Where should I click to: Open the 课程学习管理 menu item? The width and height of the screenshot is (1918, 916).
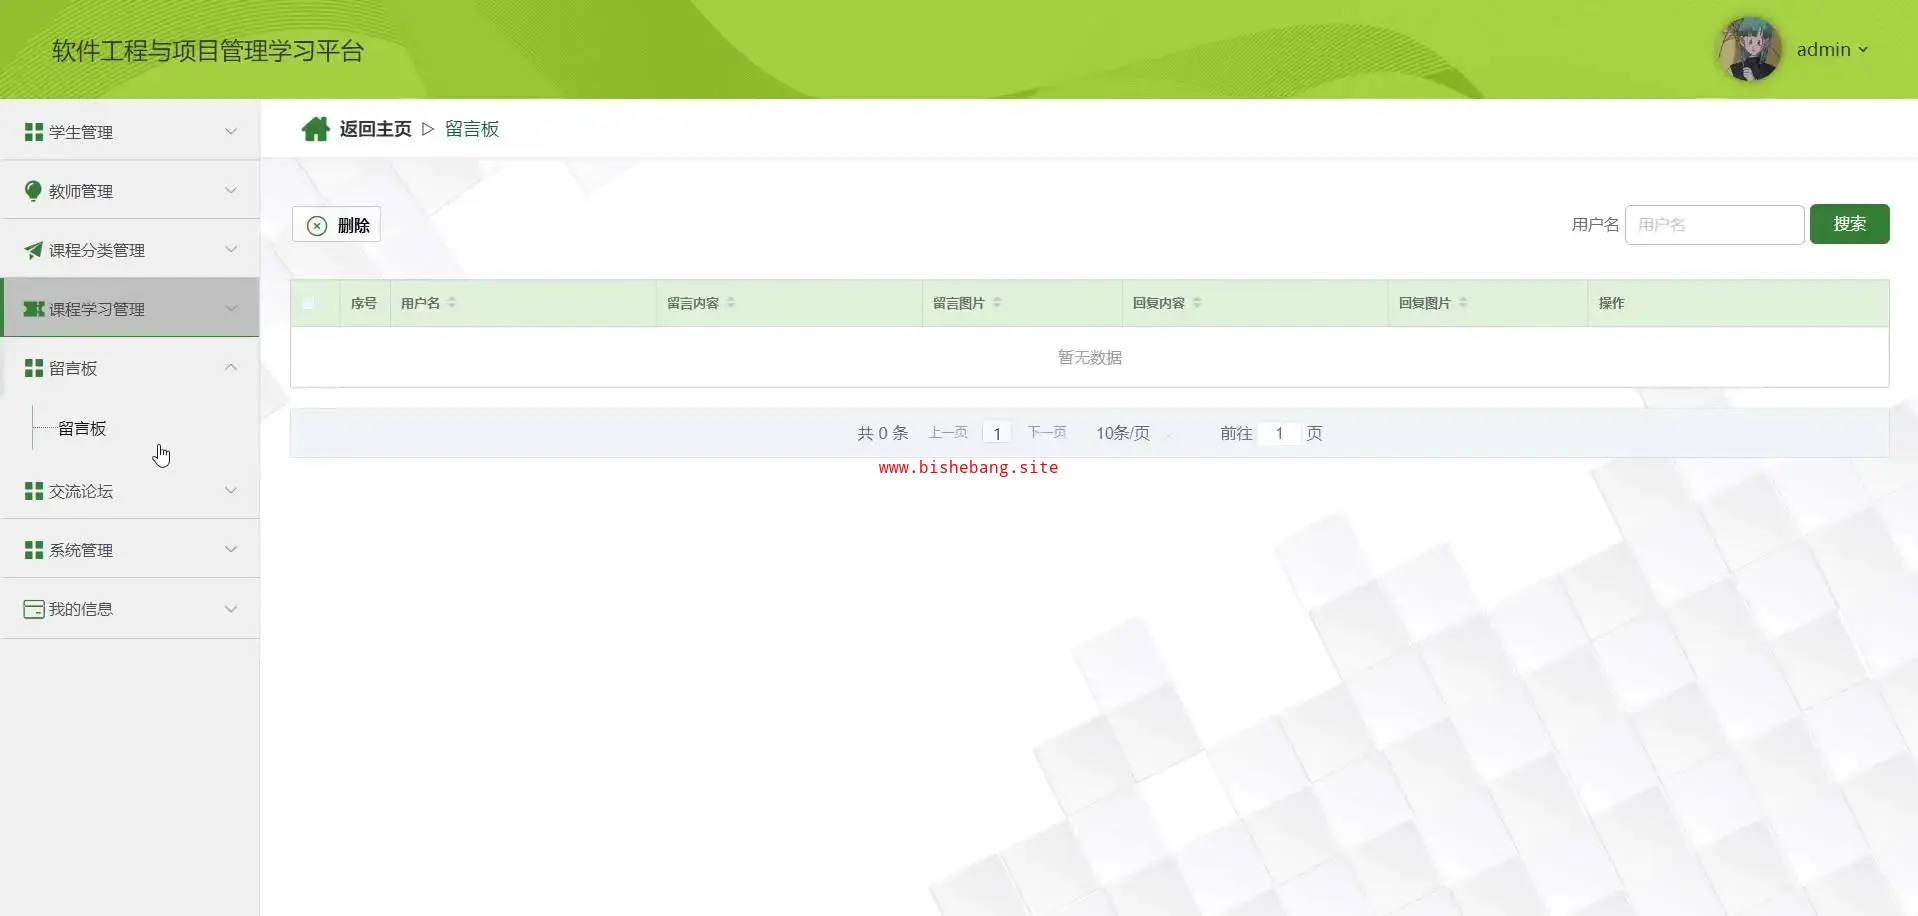(x=130, y=308)
